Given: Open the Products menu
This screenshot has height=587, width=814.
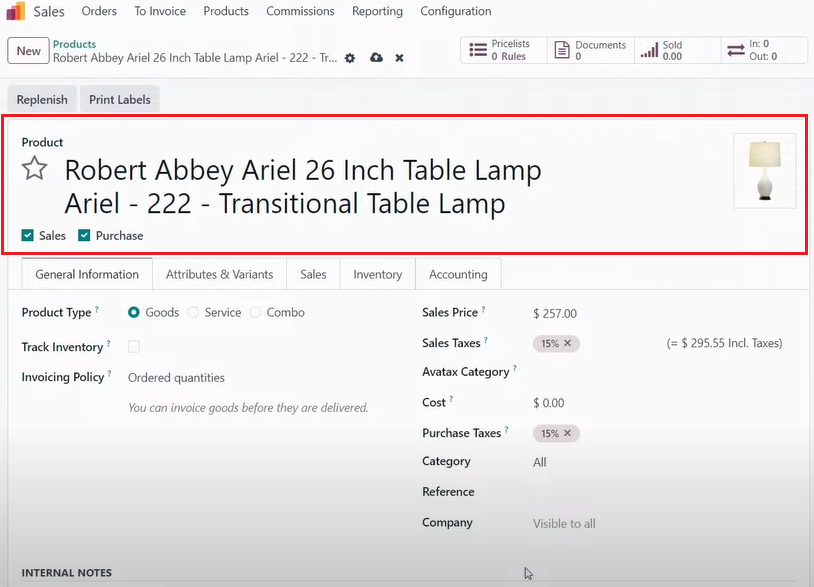Looking at the screenshot, I should (226, 11).
